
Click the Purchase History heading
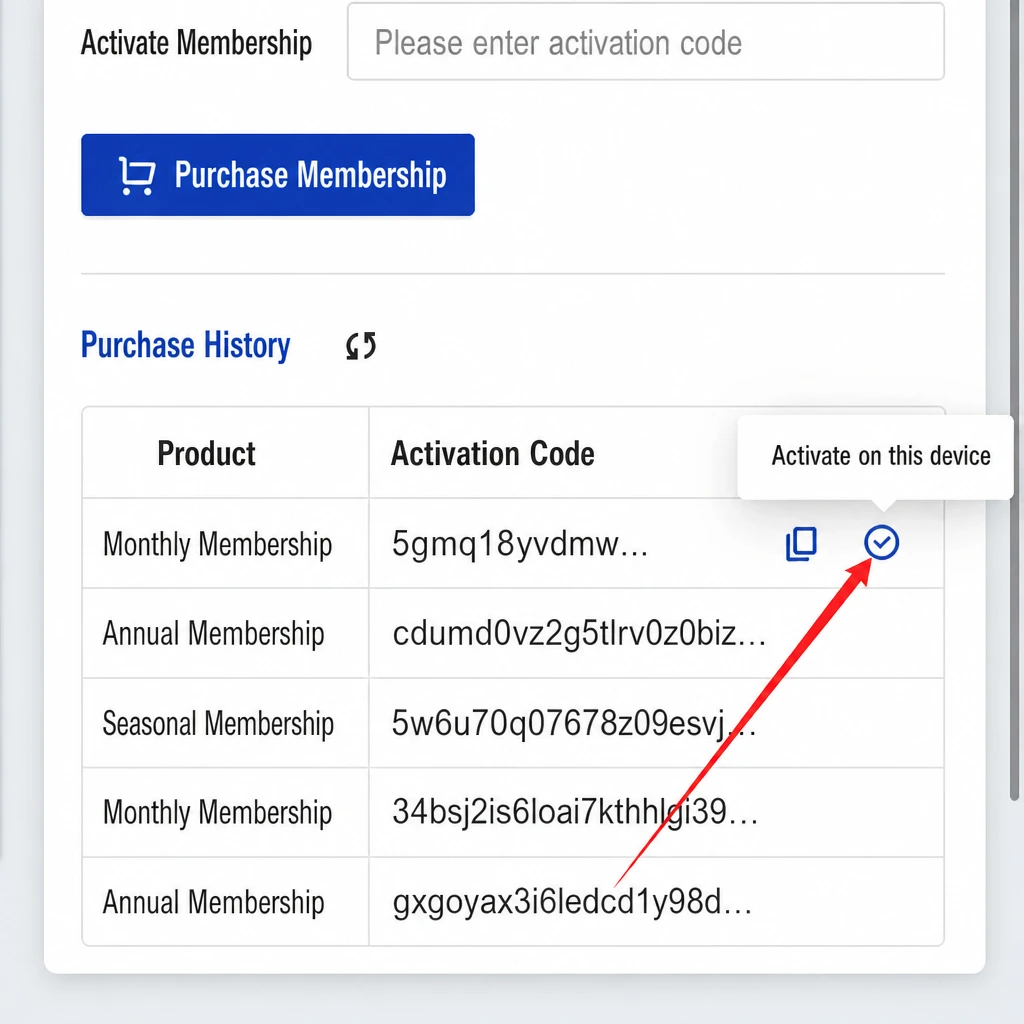point(185,345)
